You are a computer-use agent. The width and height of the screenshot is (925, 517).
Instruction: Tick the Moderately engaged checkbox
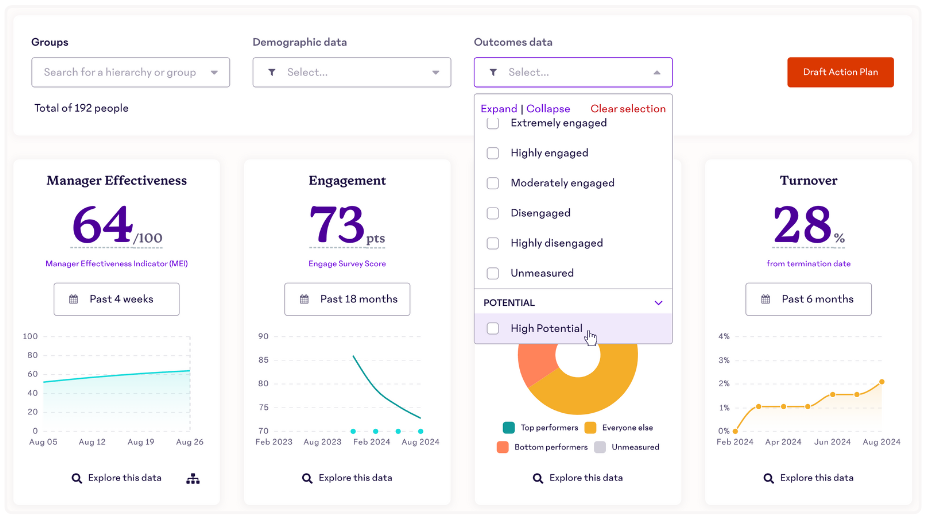(493, 183)
